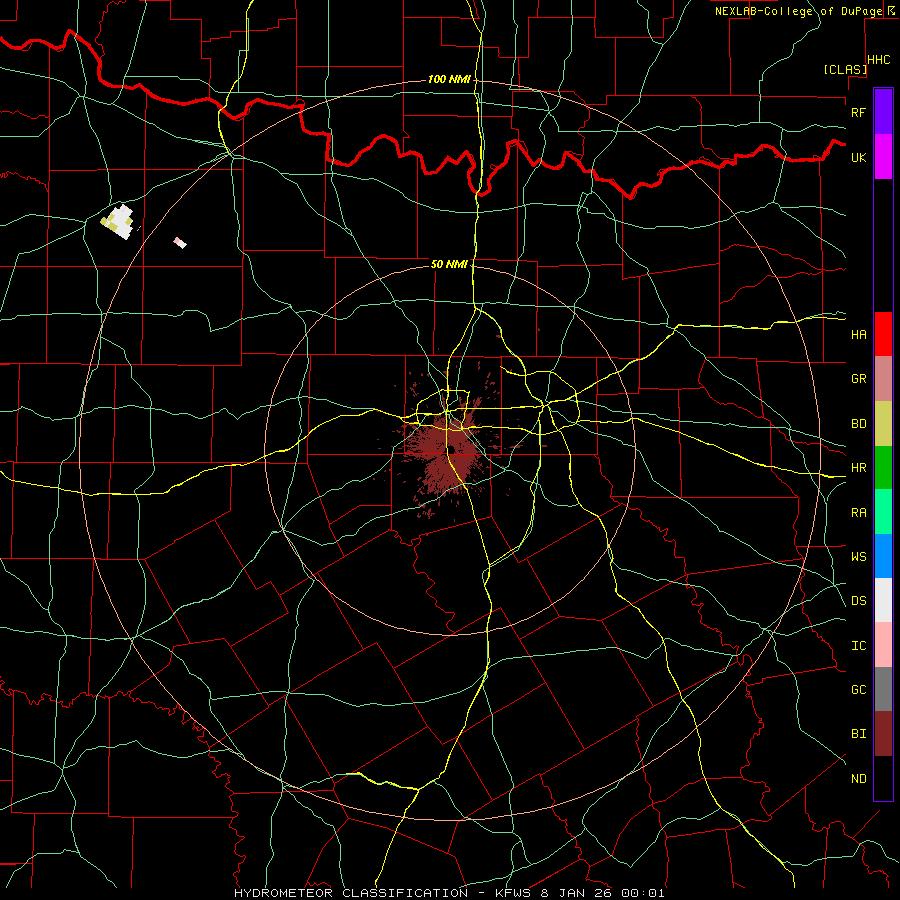Click the WS legend label
900x900 pixels.
click(x=858, y=557)
